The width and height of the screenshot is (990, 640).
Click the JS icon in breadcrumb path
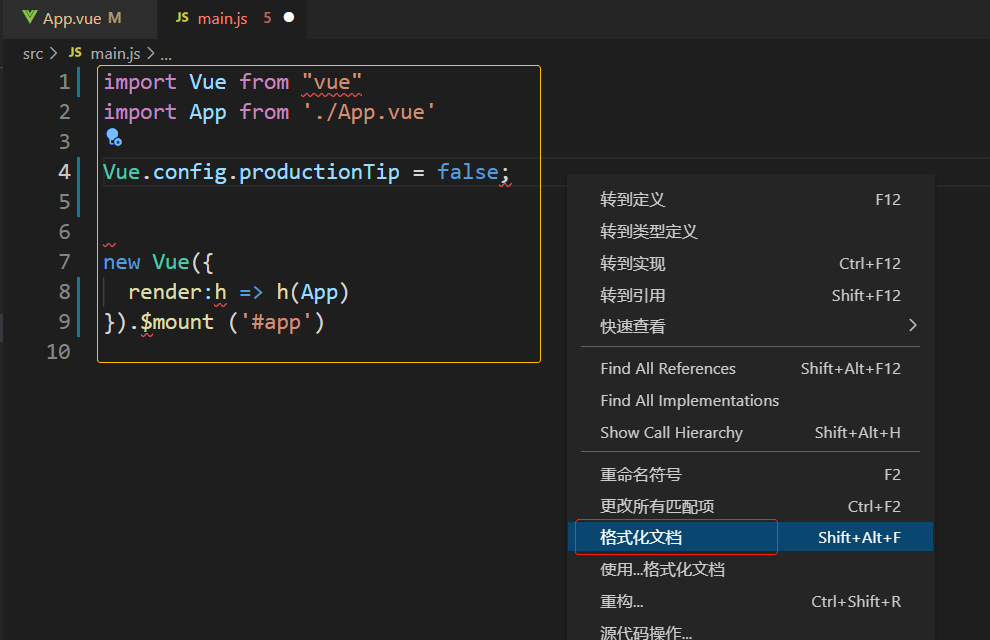[x=75, y=53]
